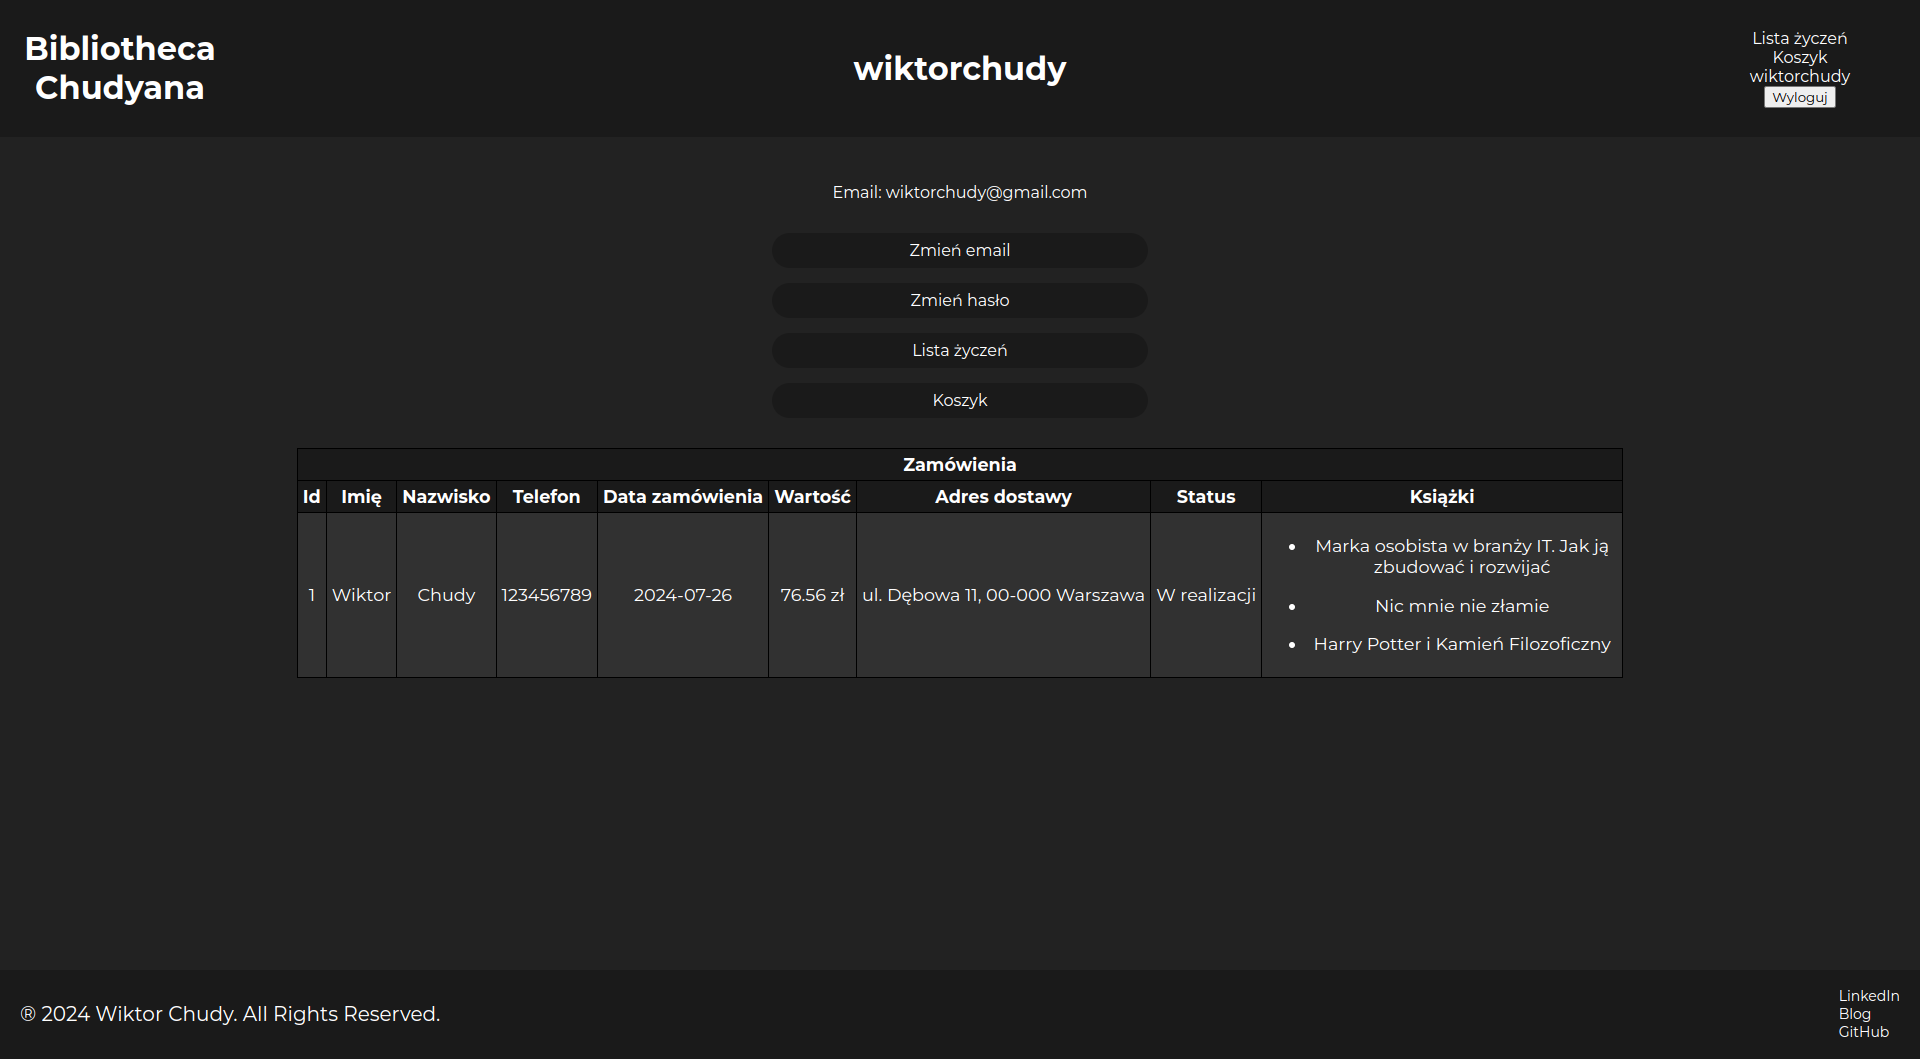Click the Wartość column header
1920x1059 pixels.
point(812,496)
